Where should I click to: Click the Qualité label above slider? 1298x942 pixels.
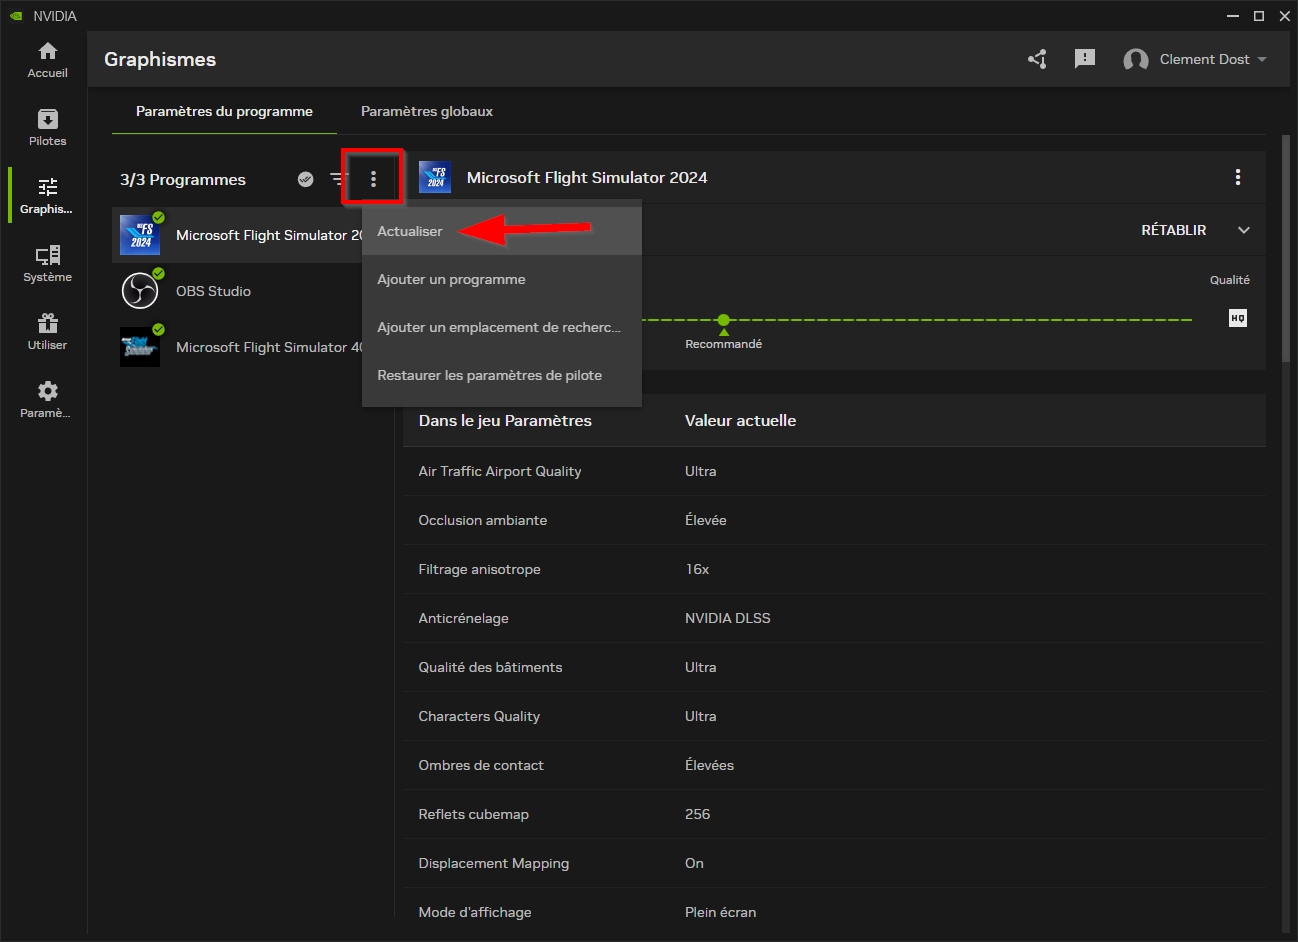(1230, 280)
